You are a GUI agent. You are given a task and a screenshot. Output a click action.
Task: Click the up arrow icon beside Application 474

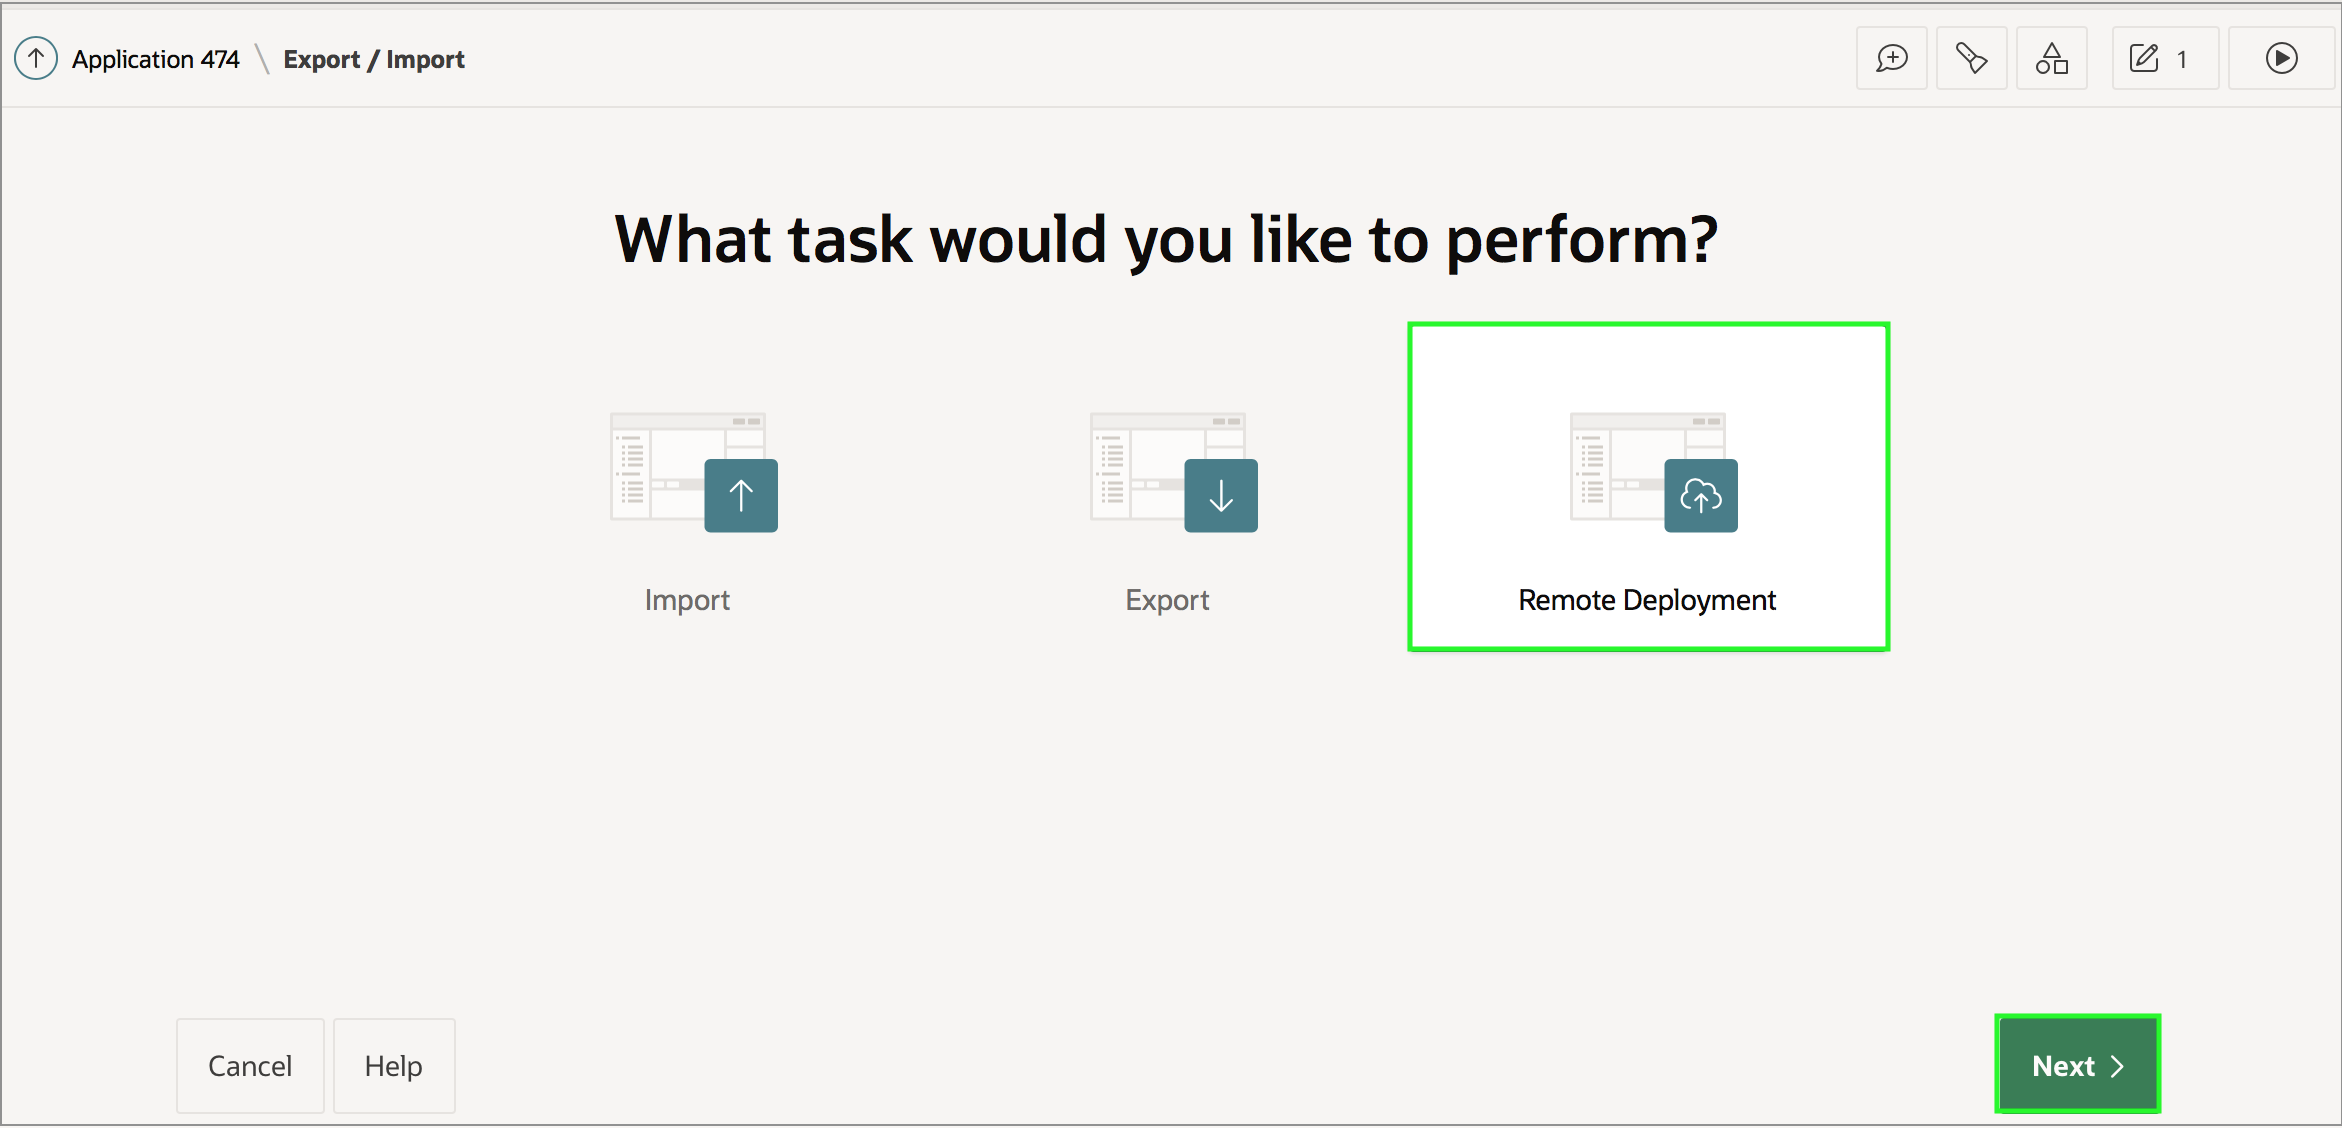coord(36,59)
